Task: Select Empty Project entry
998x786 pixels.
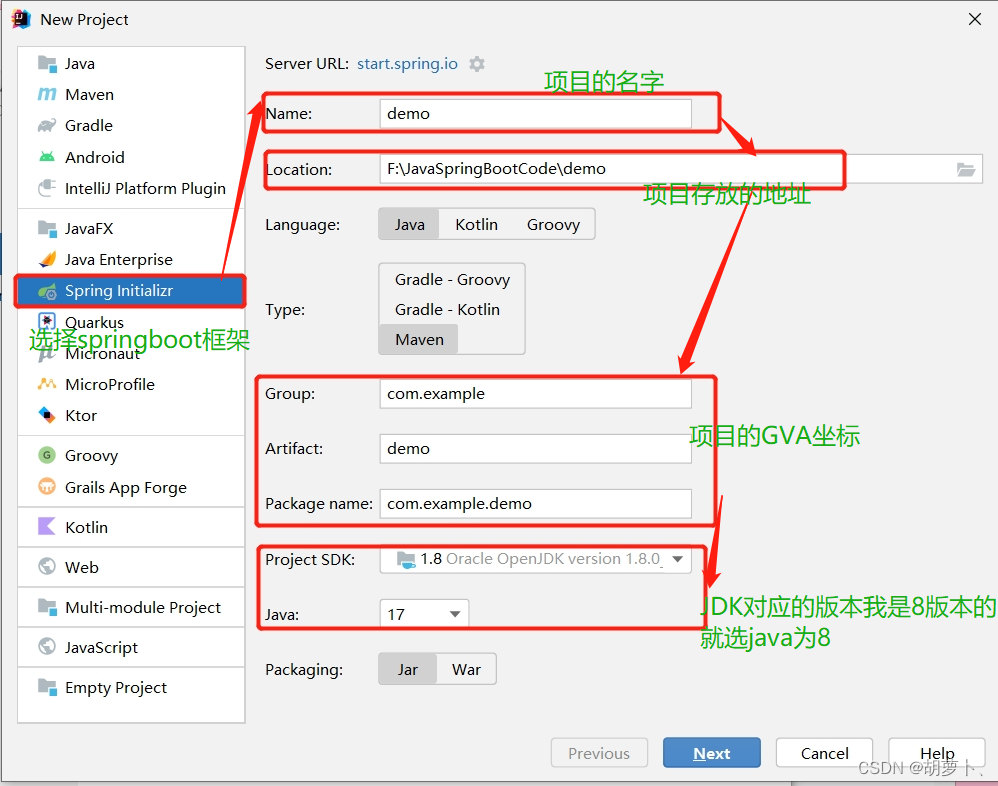Action: tap(131, 687)
